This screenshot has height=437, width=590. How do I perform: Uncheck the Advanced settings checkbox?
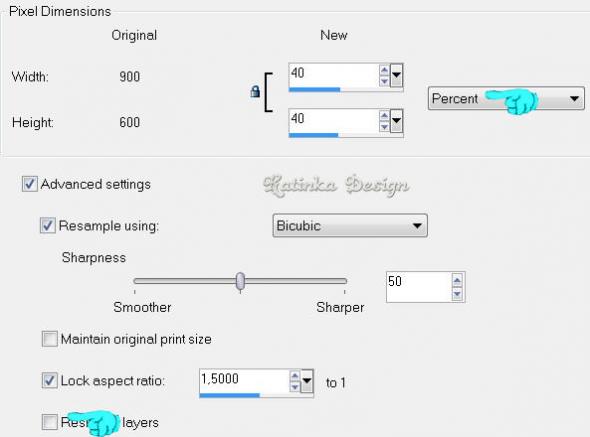[30, 184]
